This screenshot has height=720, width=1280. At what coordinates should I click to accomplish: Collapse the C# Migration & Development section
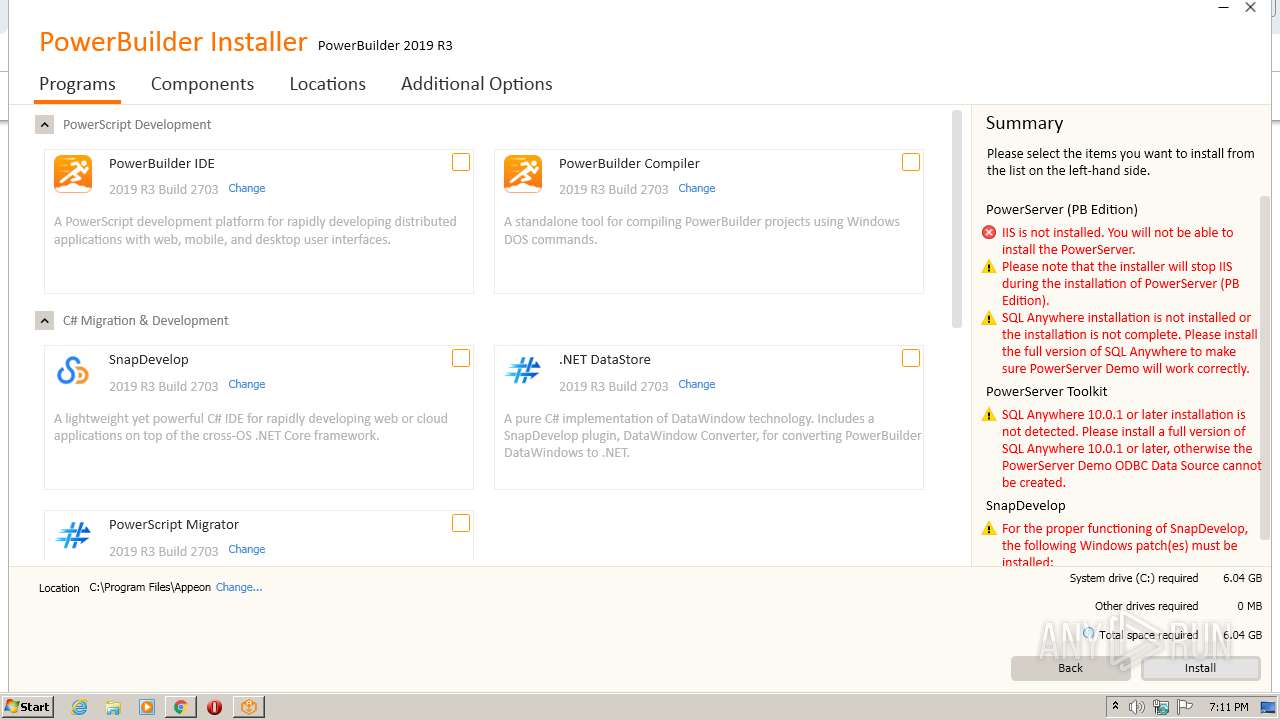point(44,321)
